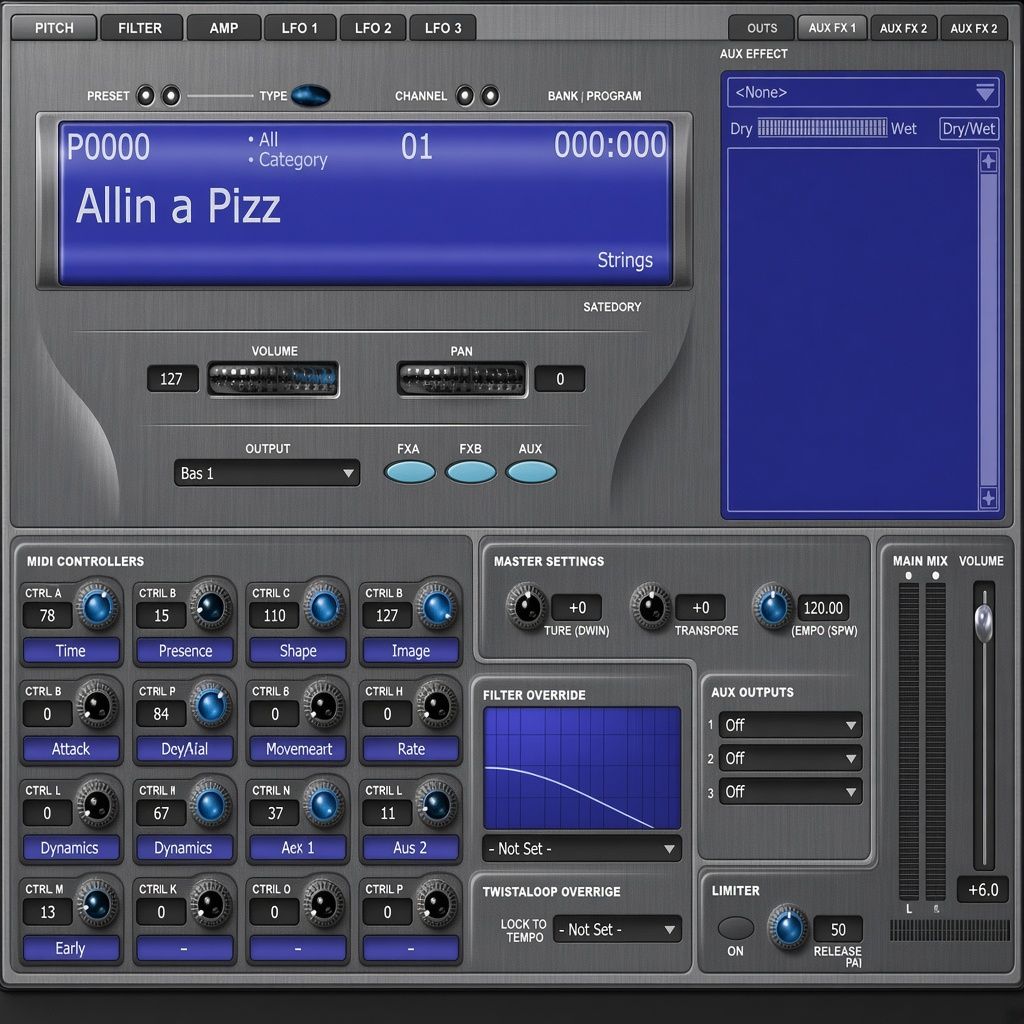
Task: Click the master Transpose knob
Action: point(650,607)
